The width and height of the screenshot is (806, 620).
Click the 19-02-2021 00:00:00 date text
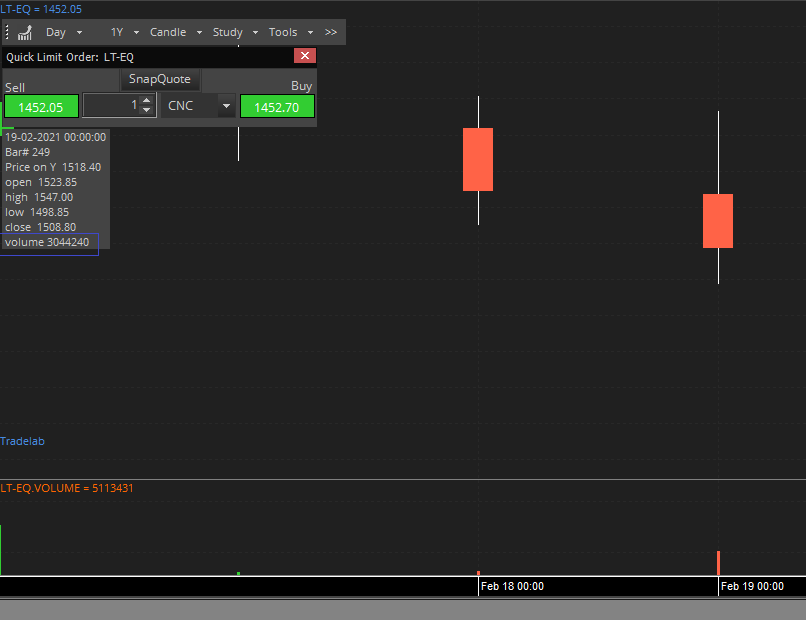coord(56,137)
